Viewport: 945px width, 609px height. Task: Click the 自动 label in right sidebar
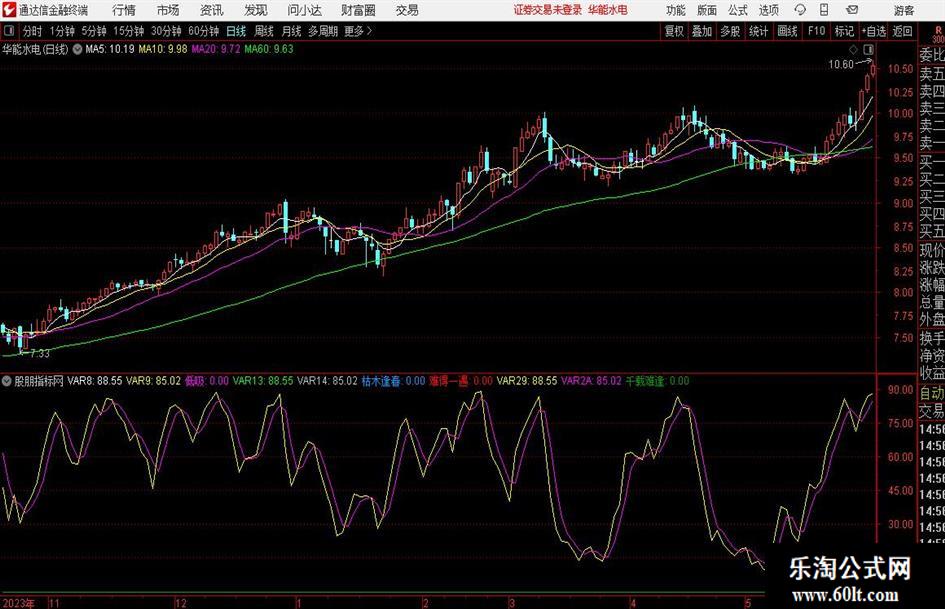pyautogui.click(x=931, y=393)
